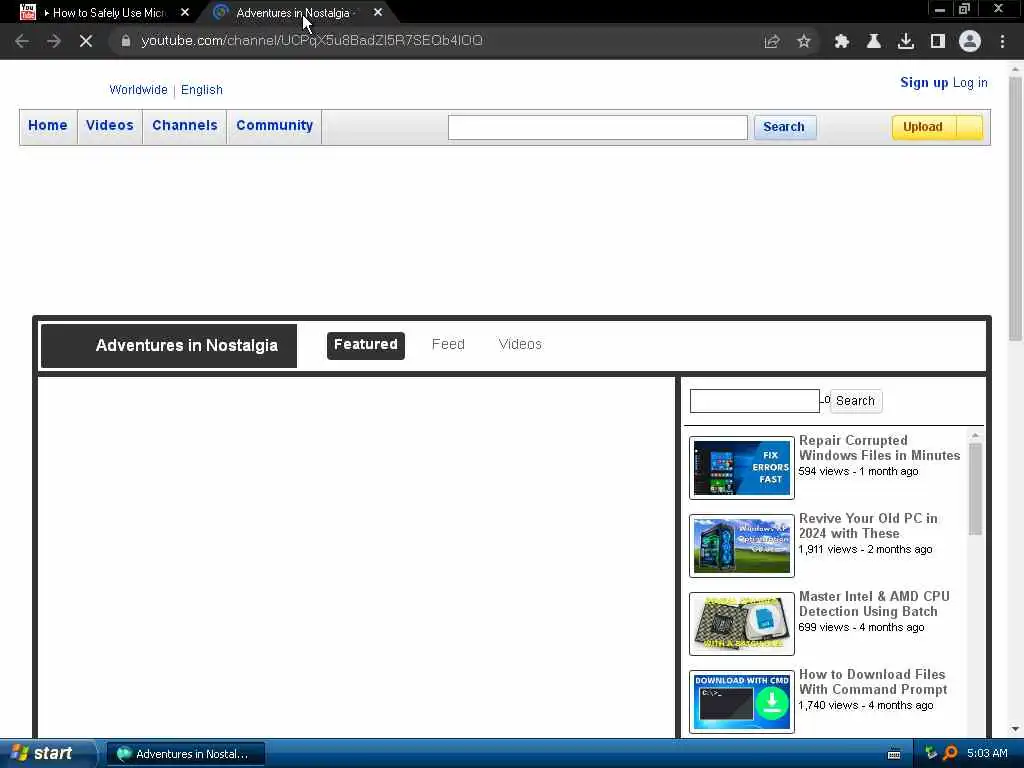Click the video list scroll-up arrow
Screen dimensions: 1024x768
975,435
